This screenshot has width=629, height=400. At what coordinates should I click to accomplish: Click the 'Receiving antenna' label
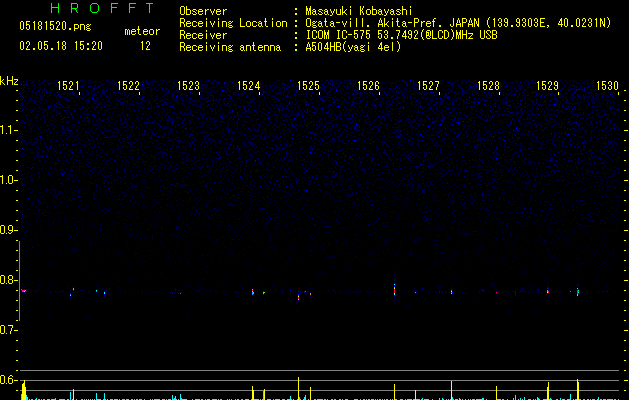[230, 47]
